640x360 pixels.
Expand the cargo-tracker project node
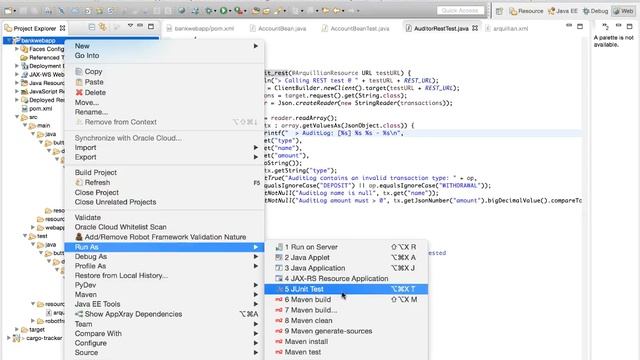pos(9,338)
